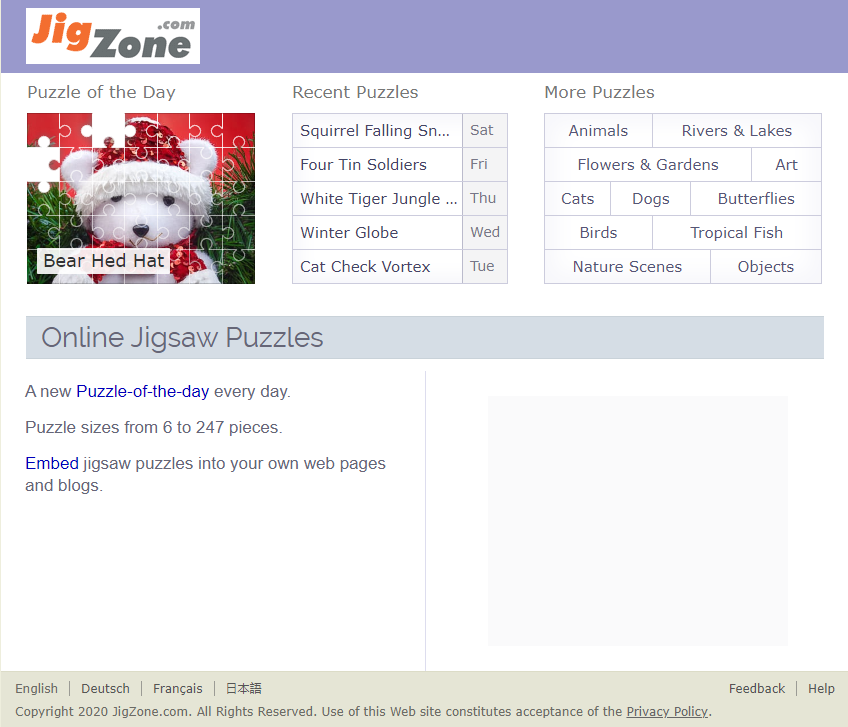
Task: Click the Puzzle-of-the-day text link
Action: pyautogui.click(x=142, y=391)
